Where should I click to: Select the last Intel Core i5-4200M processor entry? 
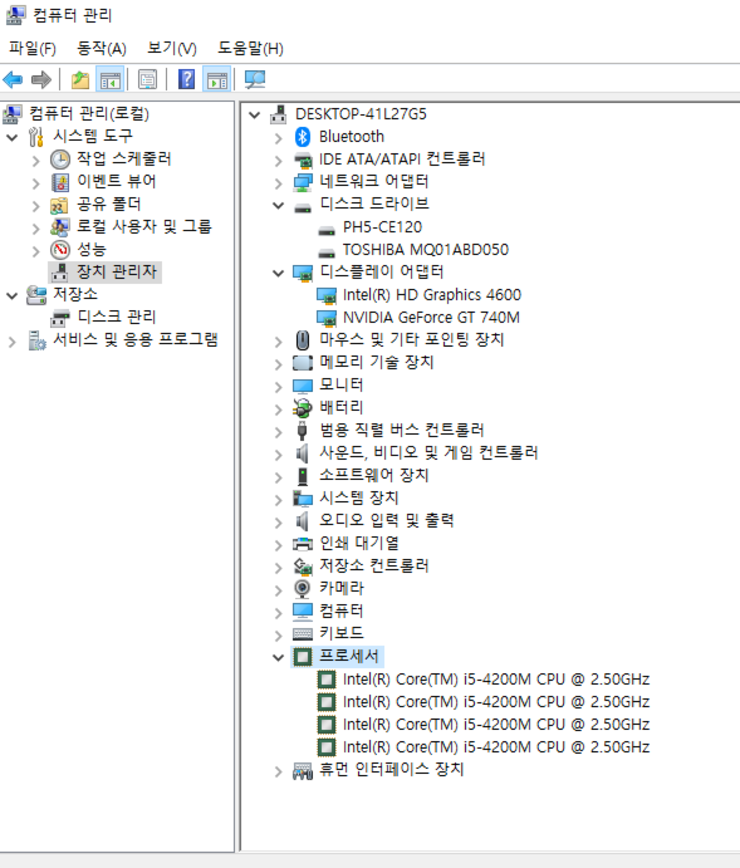click(496, 747)
